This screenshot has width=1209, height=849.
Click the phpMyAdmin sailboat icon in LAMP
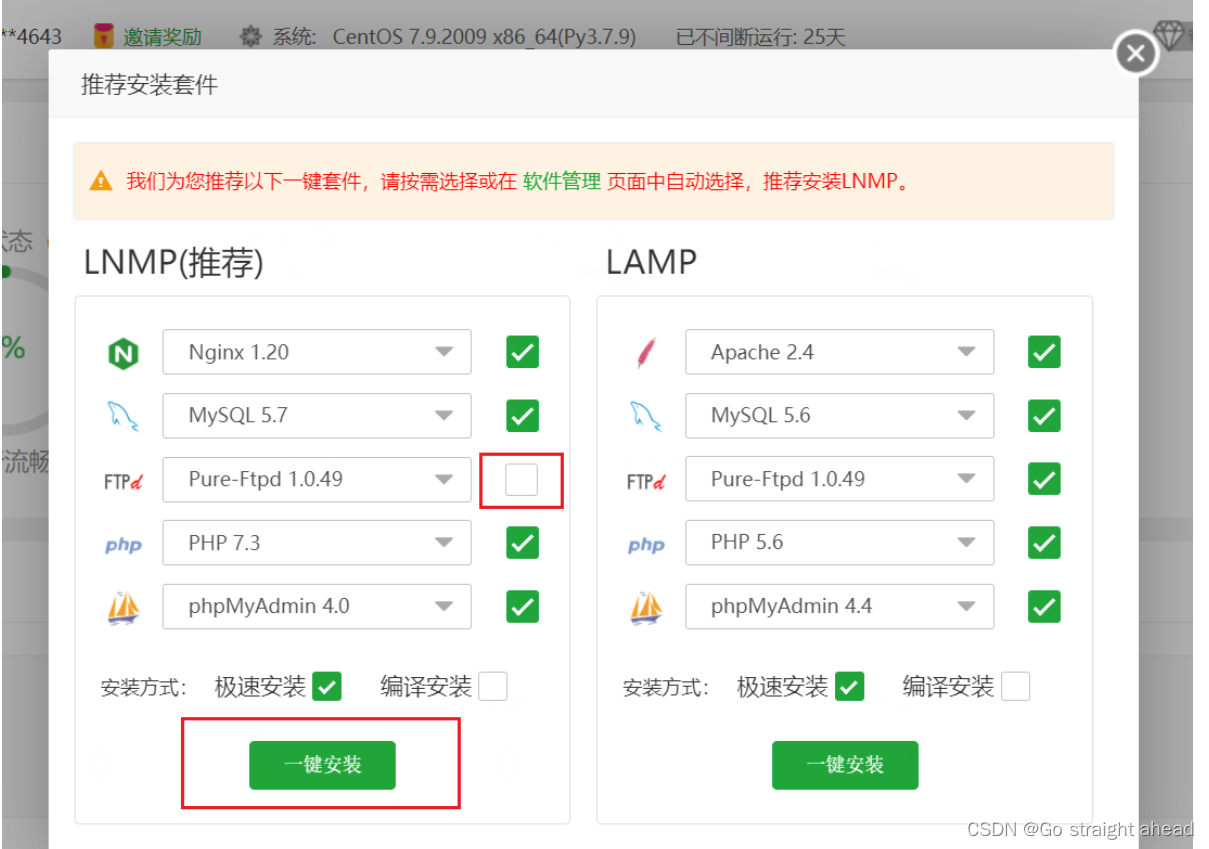point(646,608)
